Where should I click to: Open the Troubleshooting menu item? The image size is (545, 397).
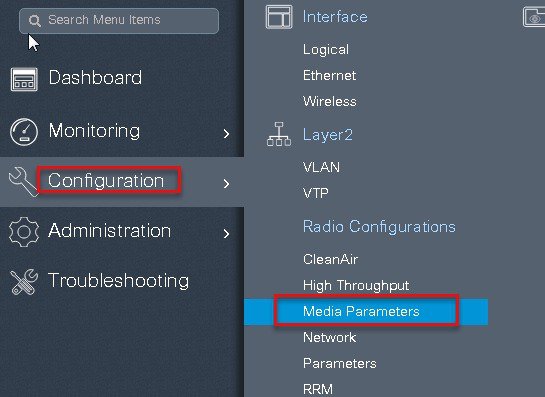click(119, 281)
